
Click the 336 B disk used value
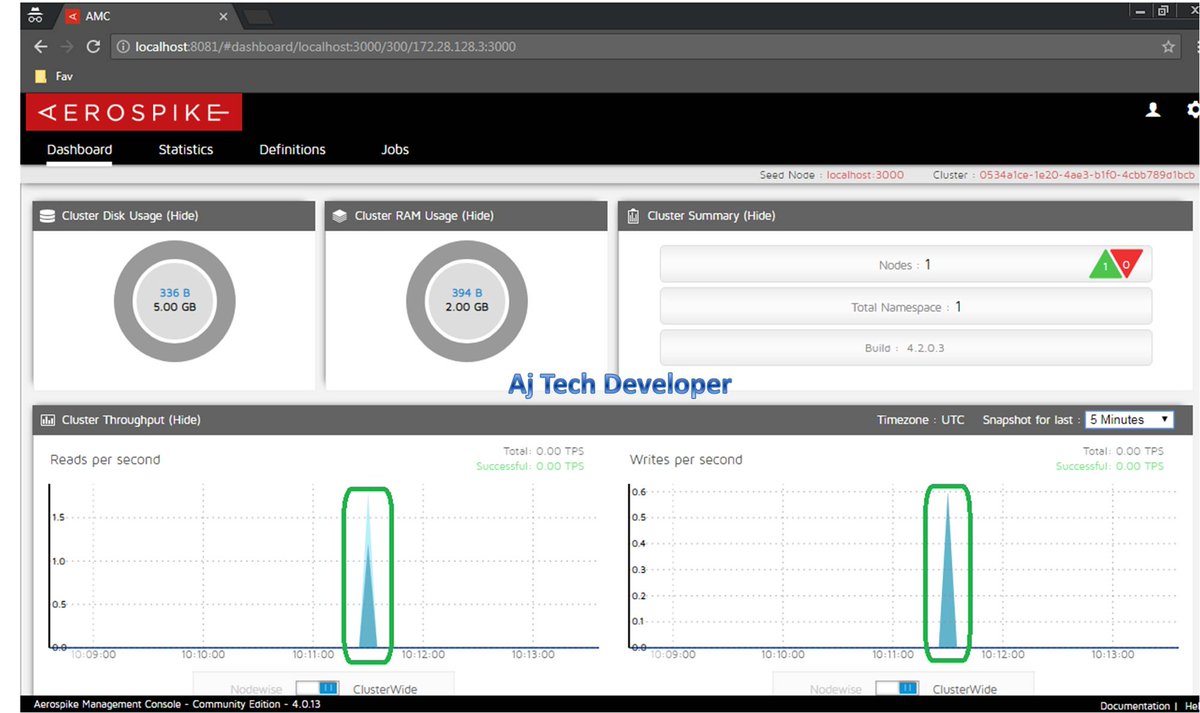coord(174,293)
